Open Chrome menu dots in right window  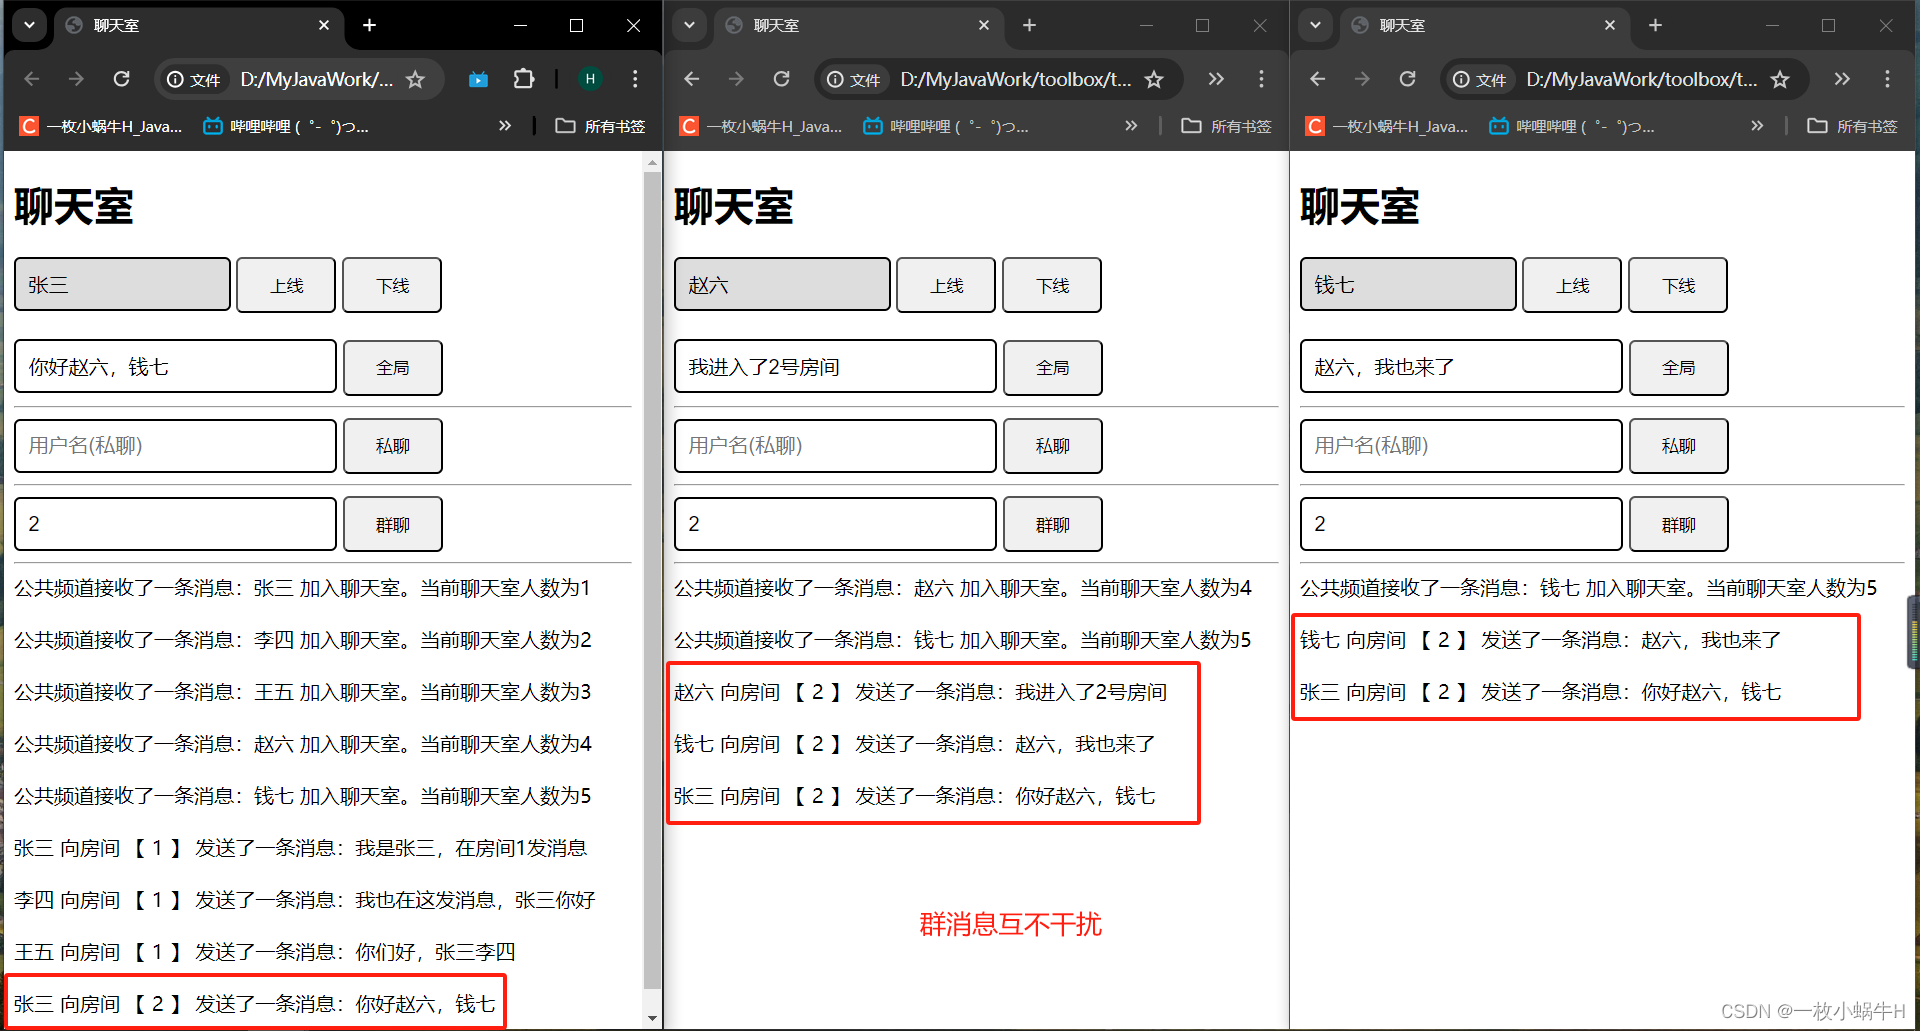tap(1887, 79)
